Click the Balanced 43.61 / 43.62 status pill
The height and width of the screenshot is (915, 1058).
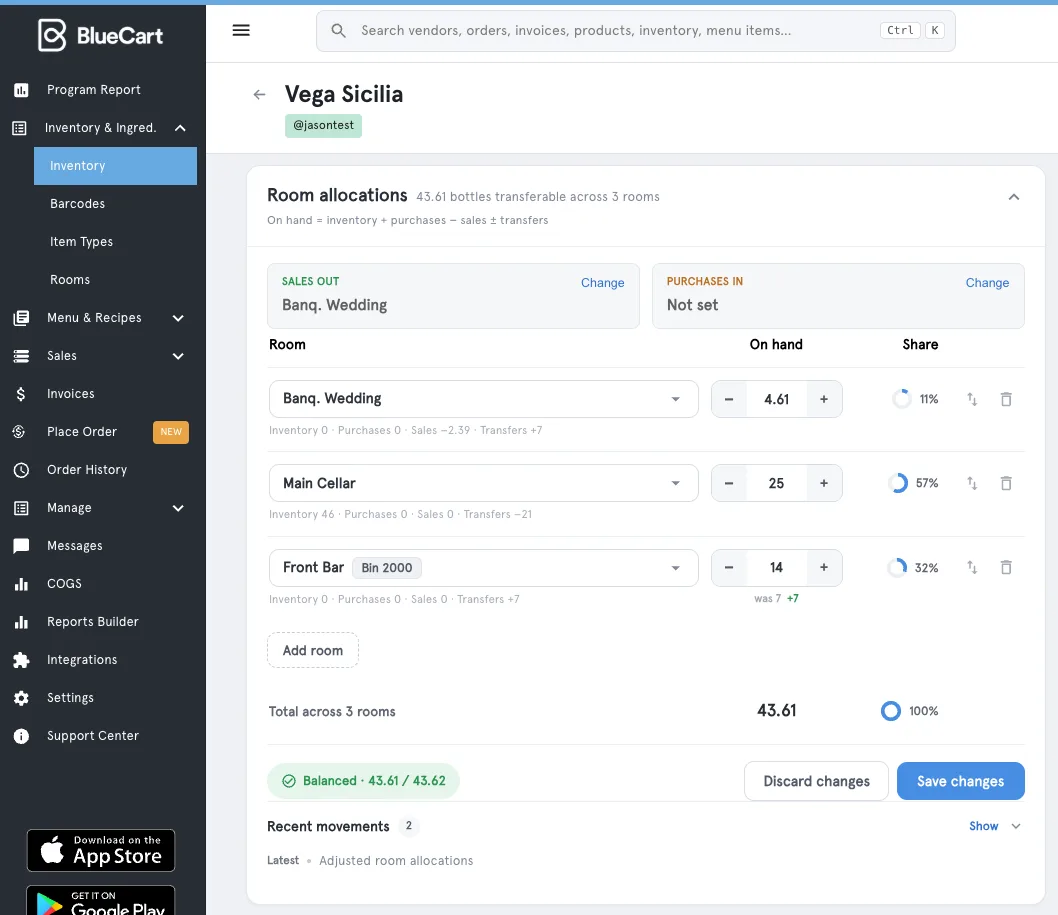(x=363, y=781)
